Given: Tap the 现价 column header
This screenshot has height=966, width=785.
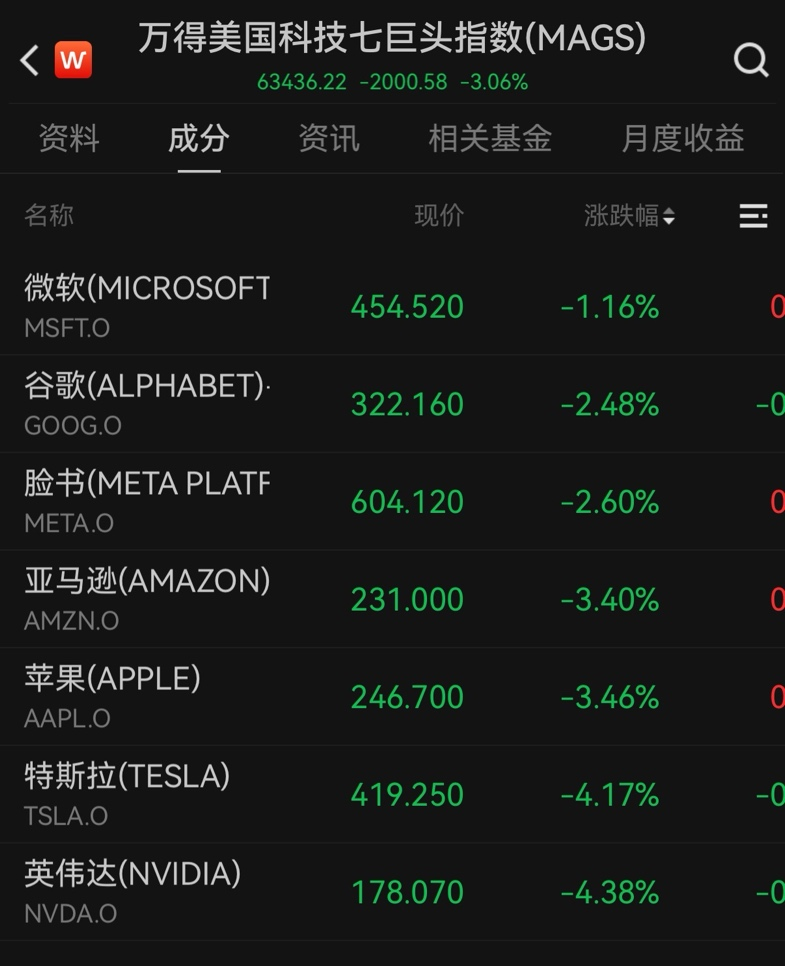Looking at the screenshot, I should 439,216.
